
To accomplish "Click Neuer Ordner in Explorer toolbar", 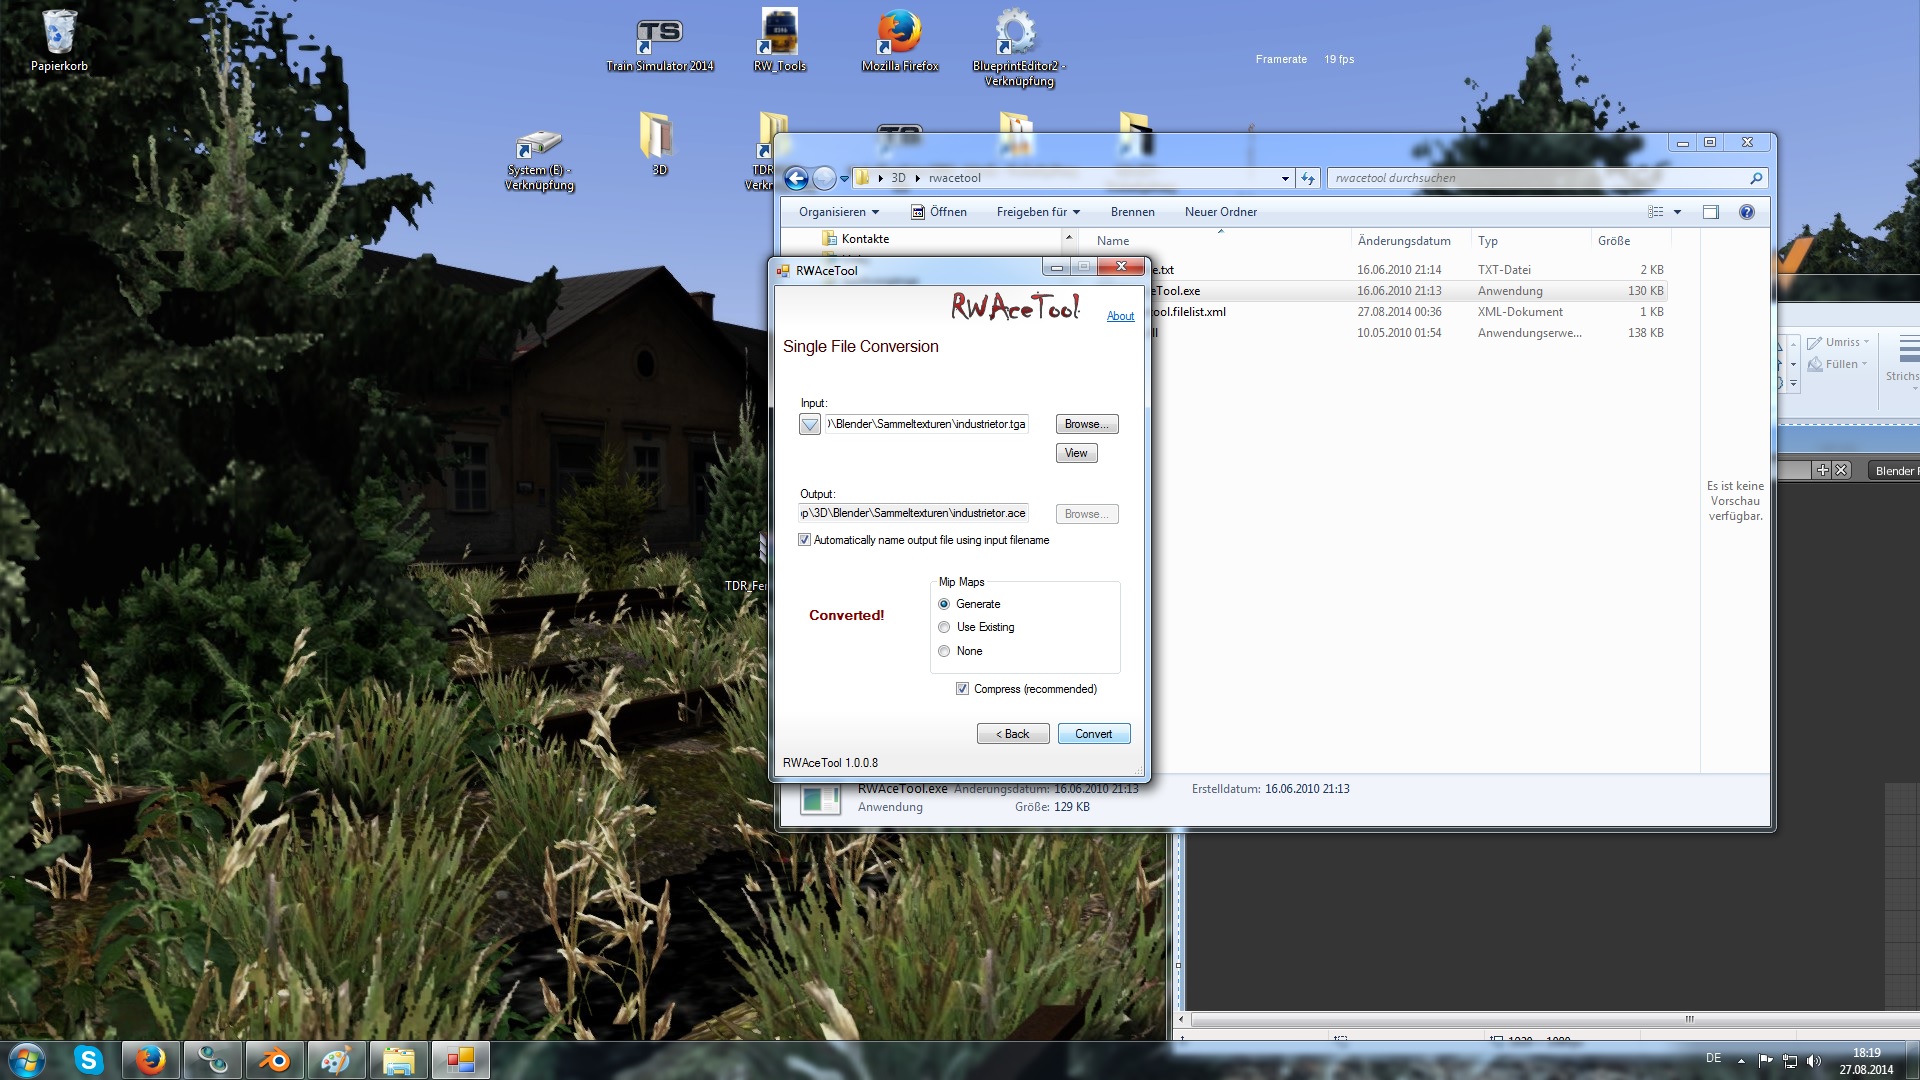I will 1221,212.
